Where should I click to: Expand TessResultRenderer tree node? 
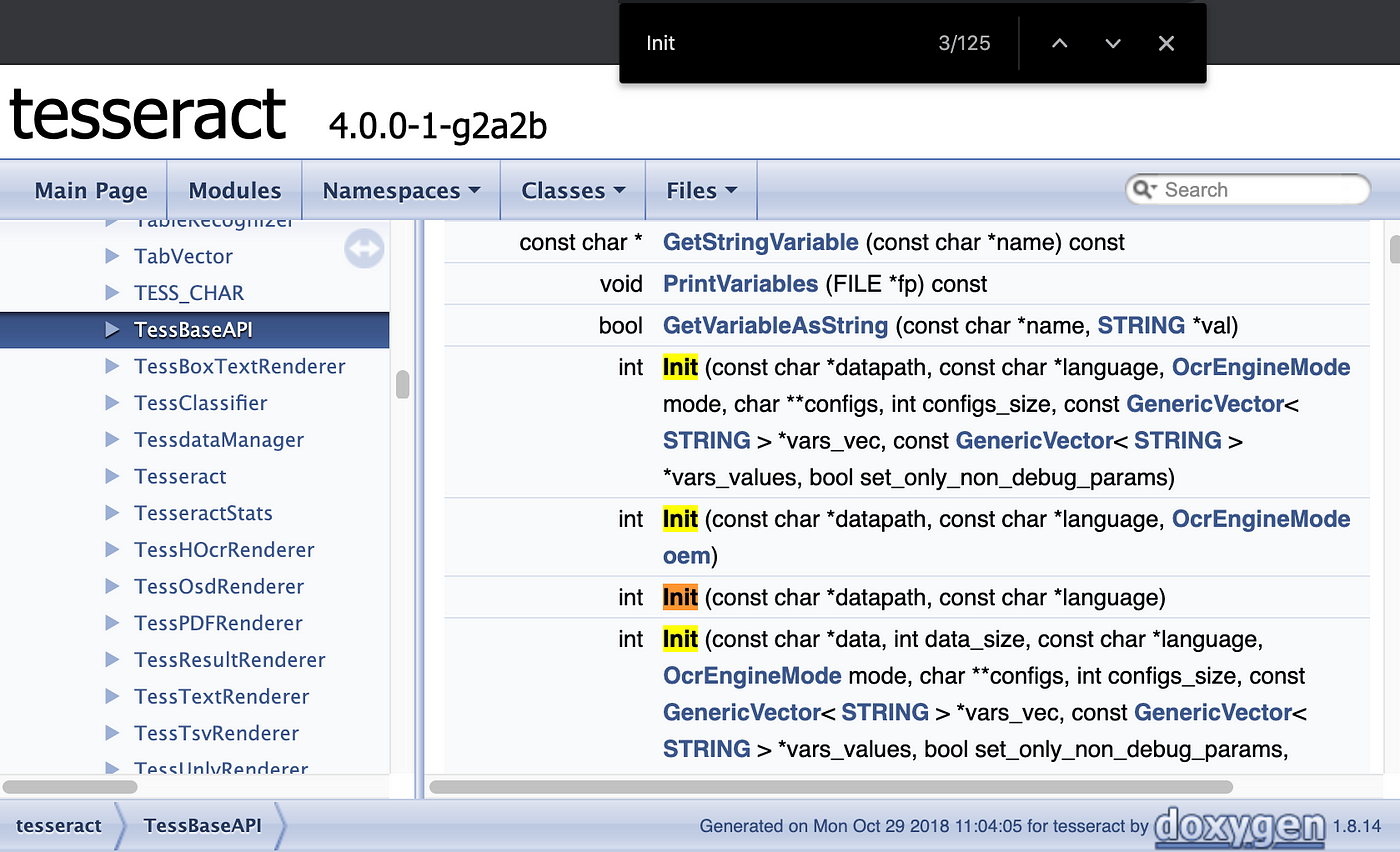click(x=112, y=659)
